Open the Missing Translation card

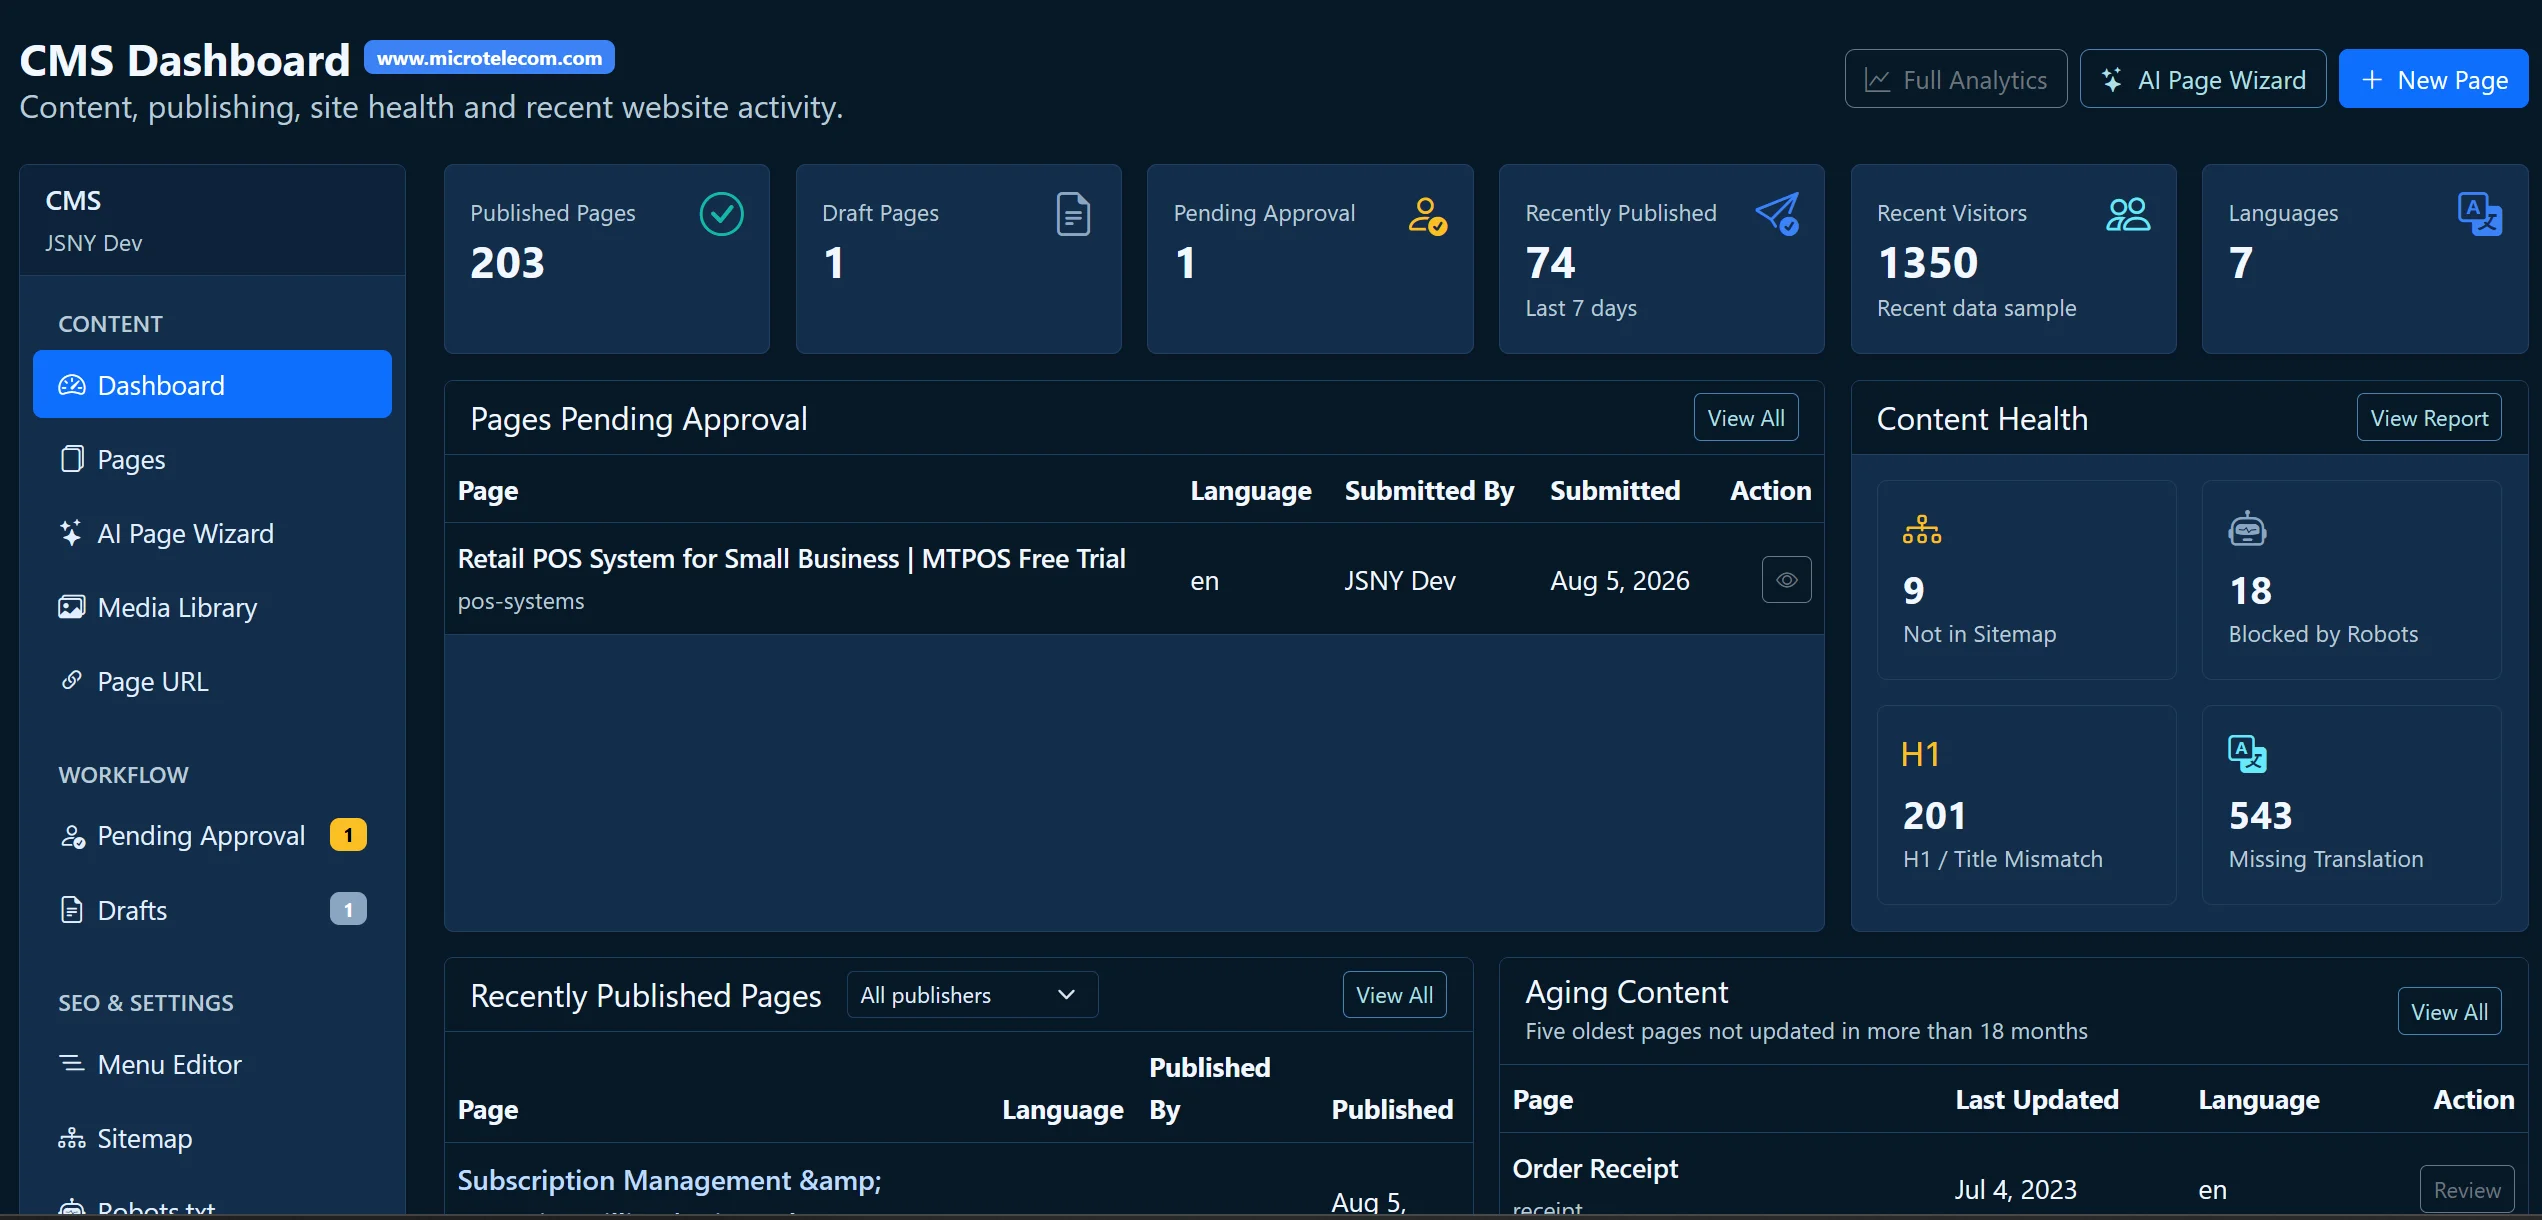point(2352,805)
